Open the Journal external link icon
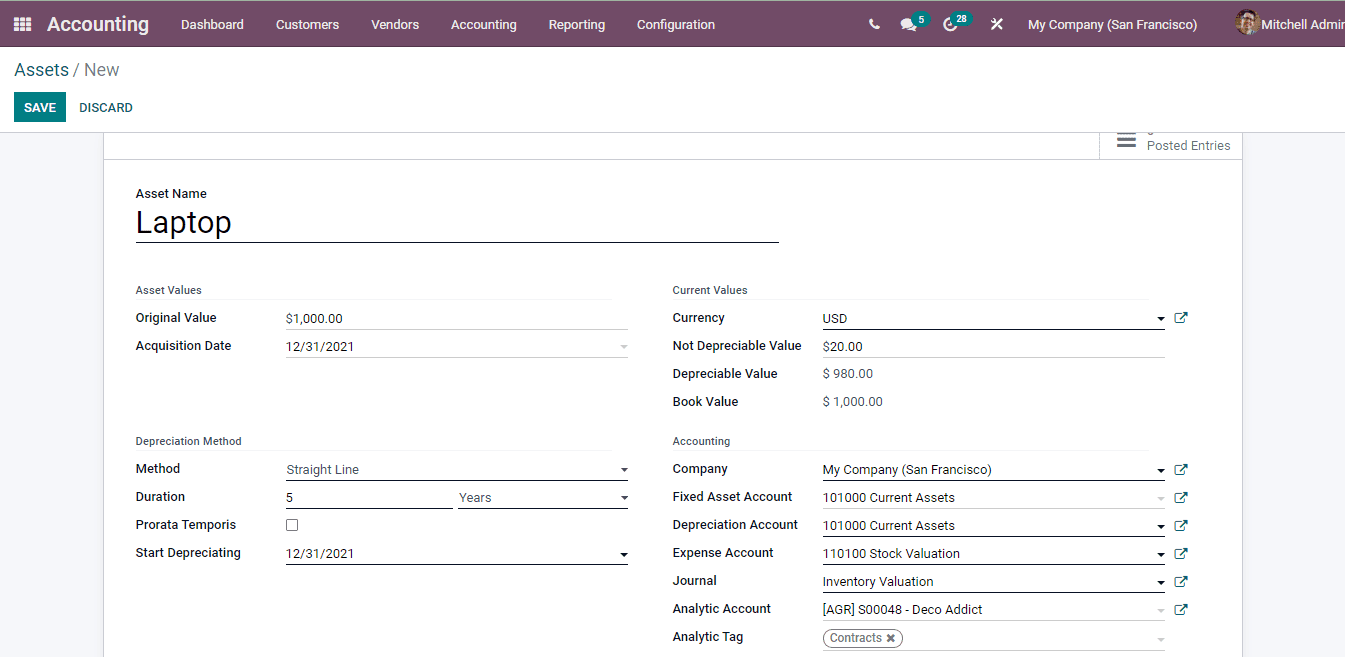 point(1180,581)
